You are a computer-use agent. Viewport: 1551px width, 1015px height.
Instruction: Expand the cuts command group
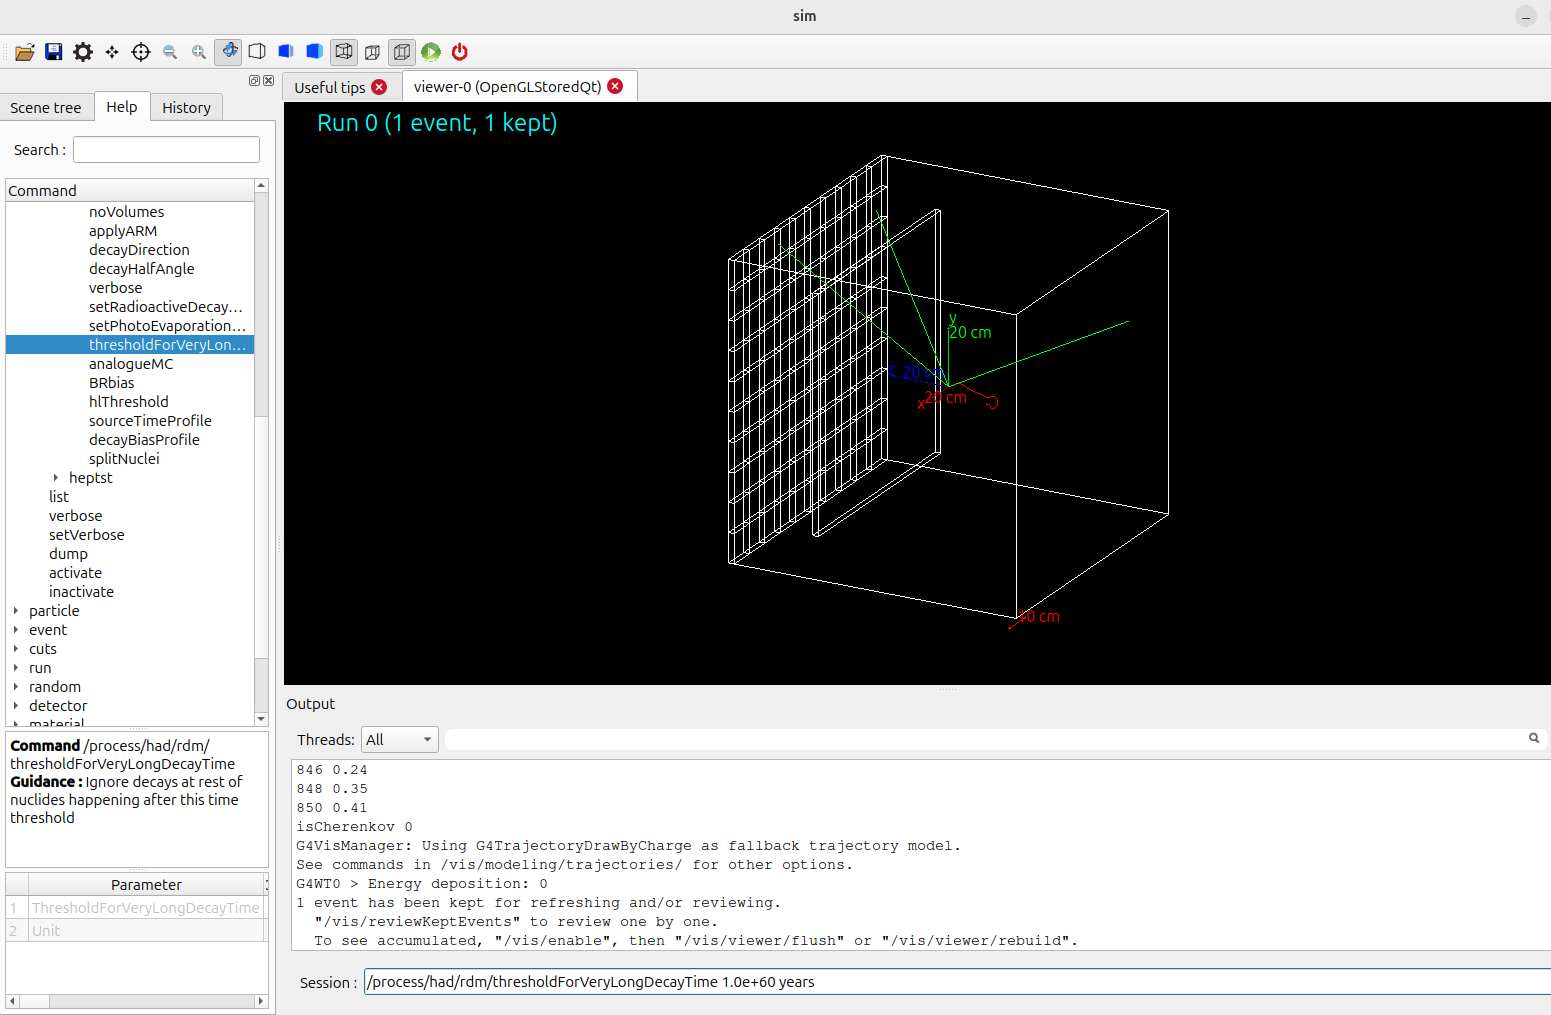(16, 649)
